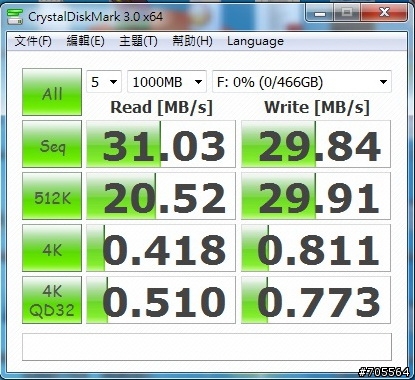Open the Language menu
The height and width of the screenshot is (380, 415).
[x=255, y=41]
